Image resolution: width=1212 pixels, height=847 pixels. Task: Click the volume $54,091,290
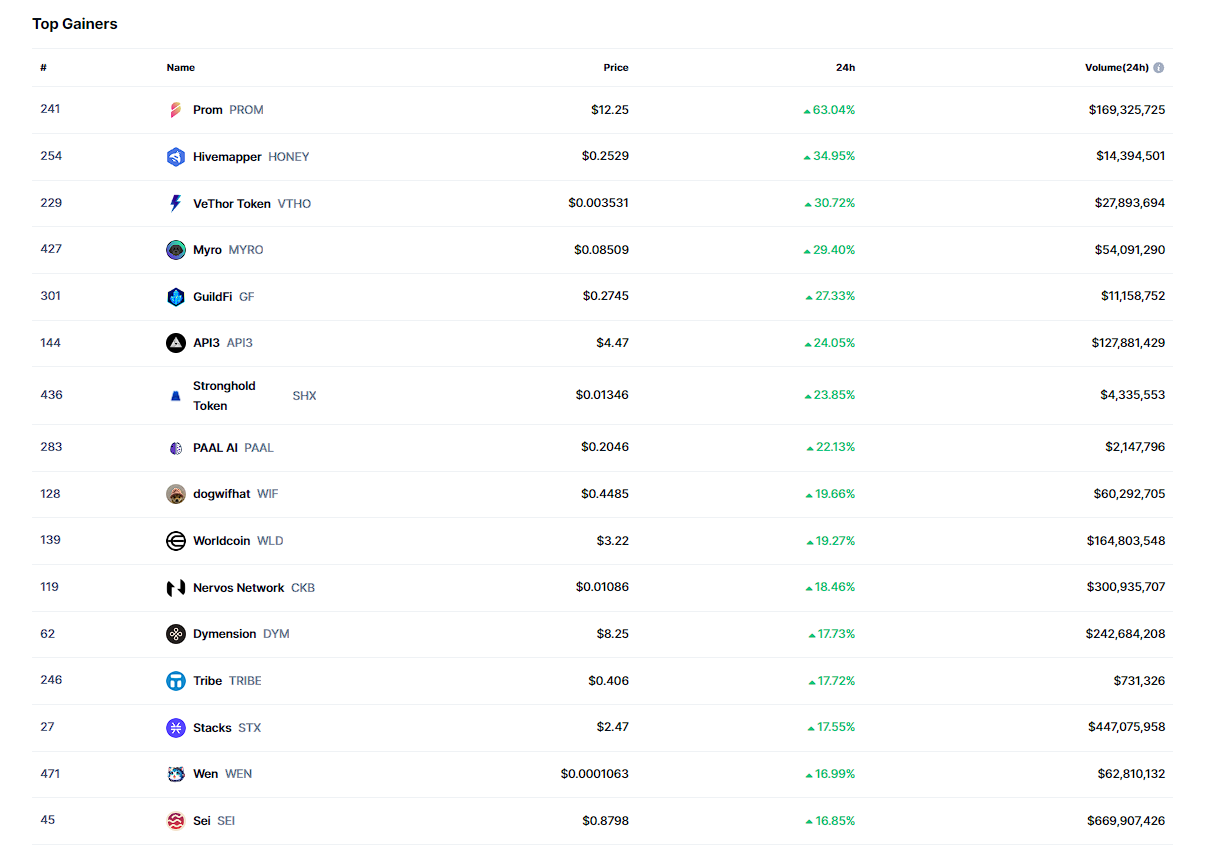coord(1130,250)
